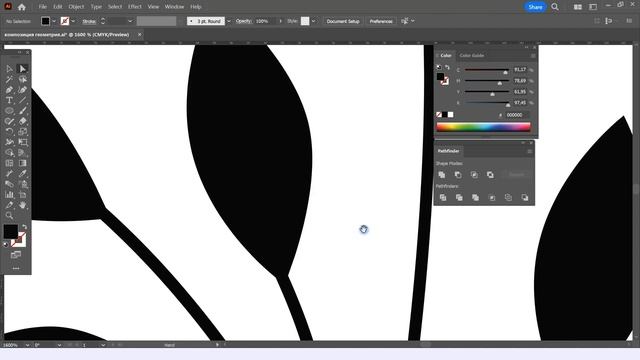This screenshot has height=360, width=640.
Task: Click the Preferences button
Action: coord(381,21)
